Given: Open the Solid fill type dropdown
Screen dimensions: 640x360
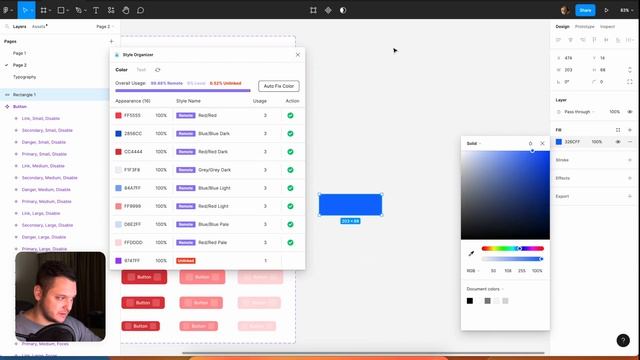Looking at the screenshot, I should (x=473, y=143).
